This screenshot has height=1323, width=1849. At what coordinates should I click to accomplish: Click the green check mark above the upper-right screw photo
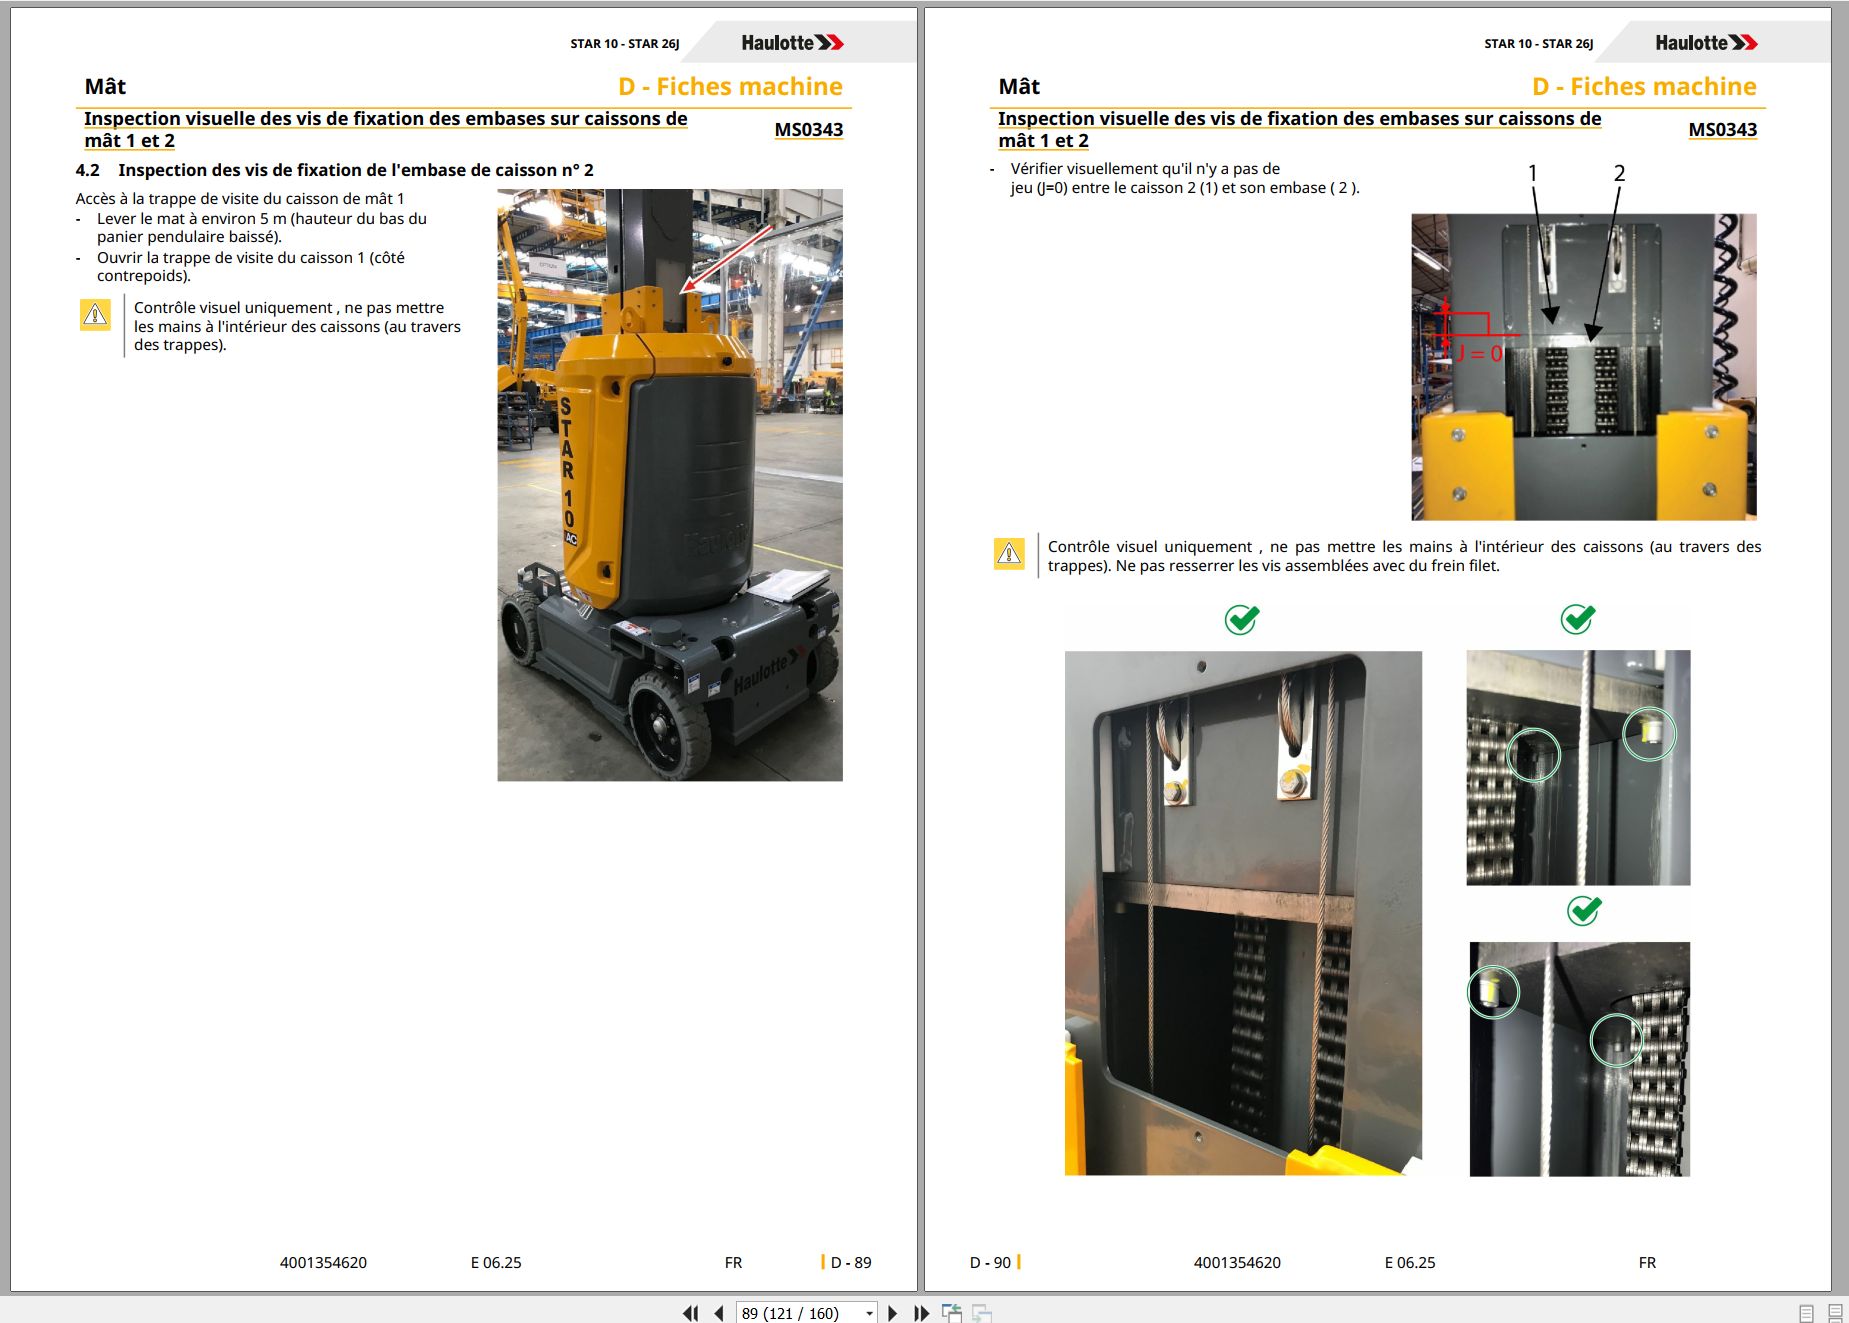[1578, 619]
